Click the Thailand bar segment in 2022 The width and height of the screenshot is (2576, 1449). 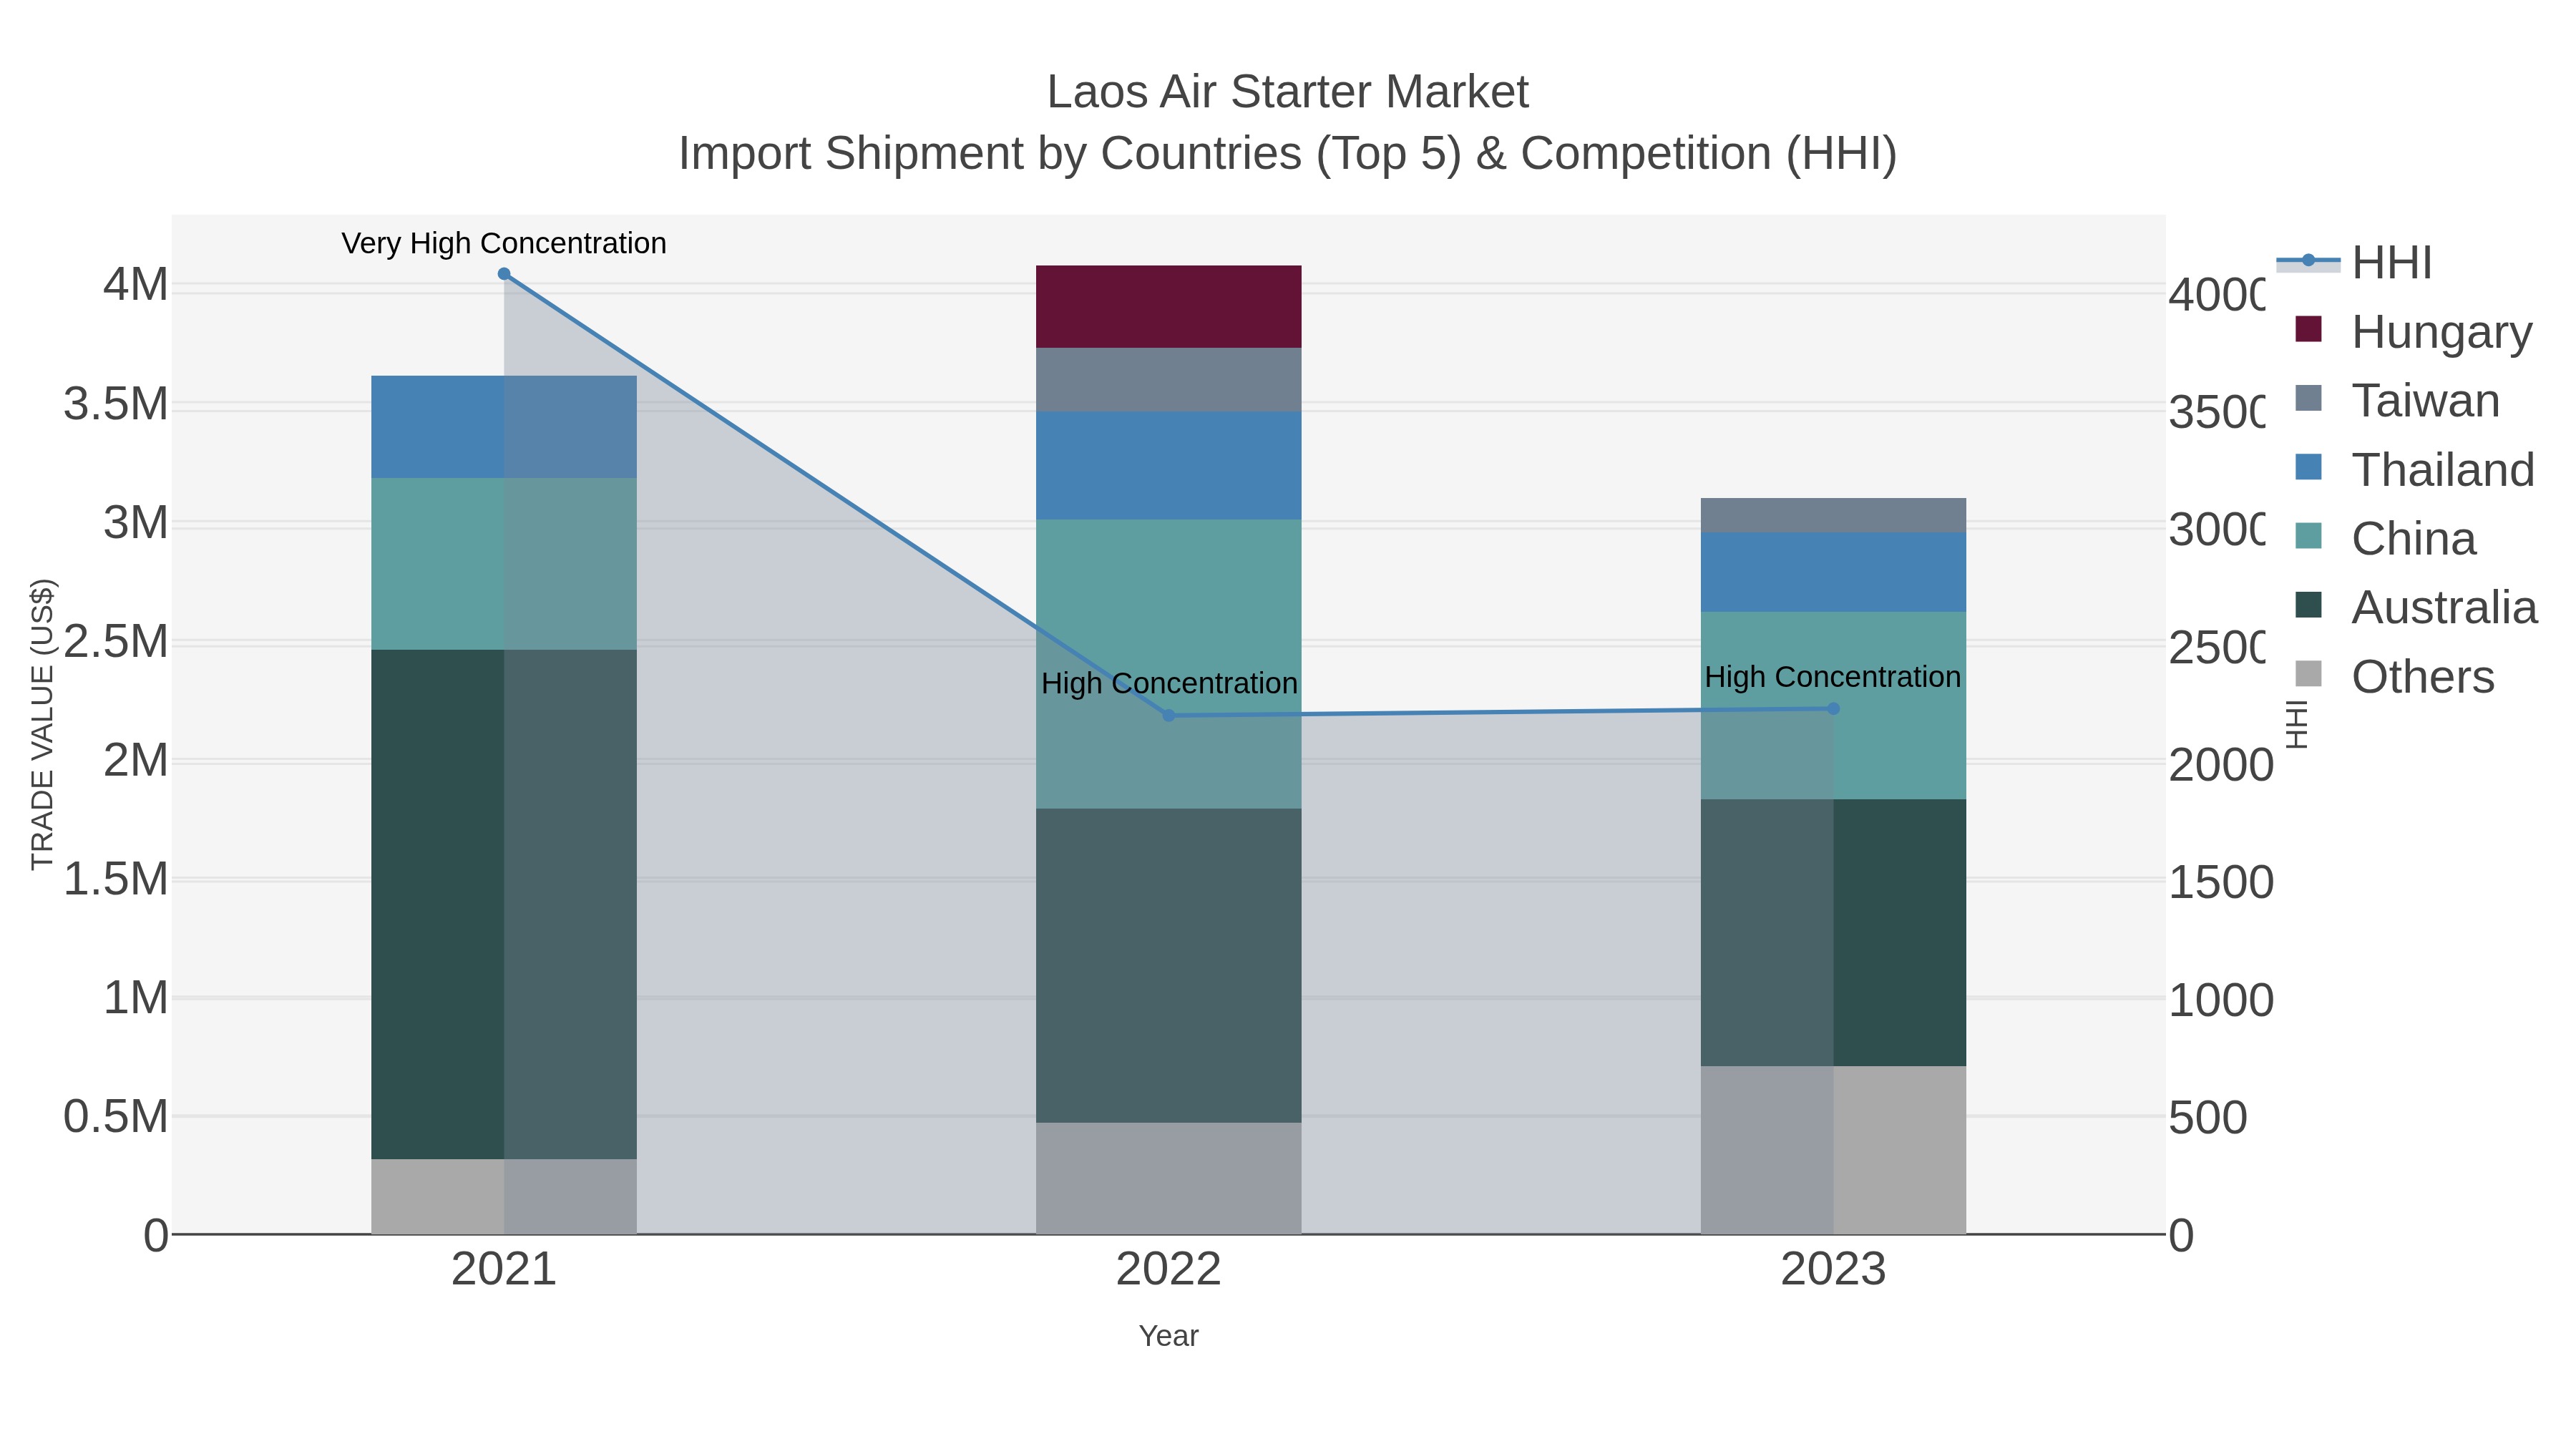click(x=1168, y=466)
